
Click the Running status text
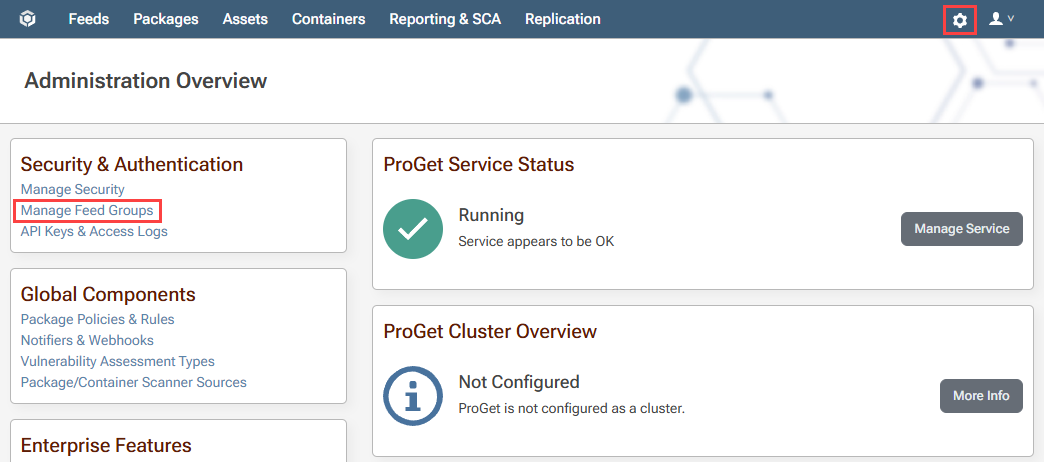[x=491, y=216]
